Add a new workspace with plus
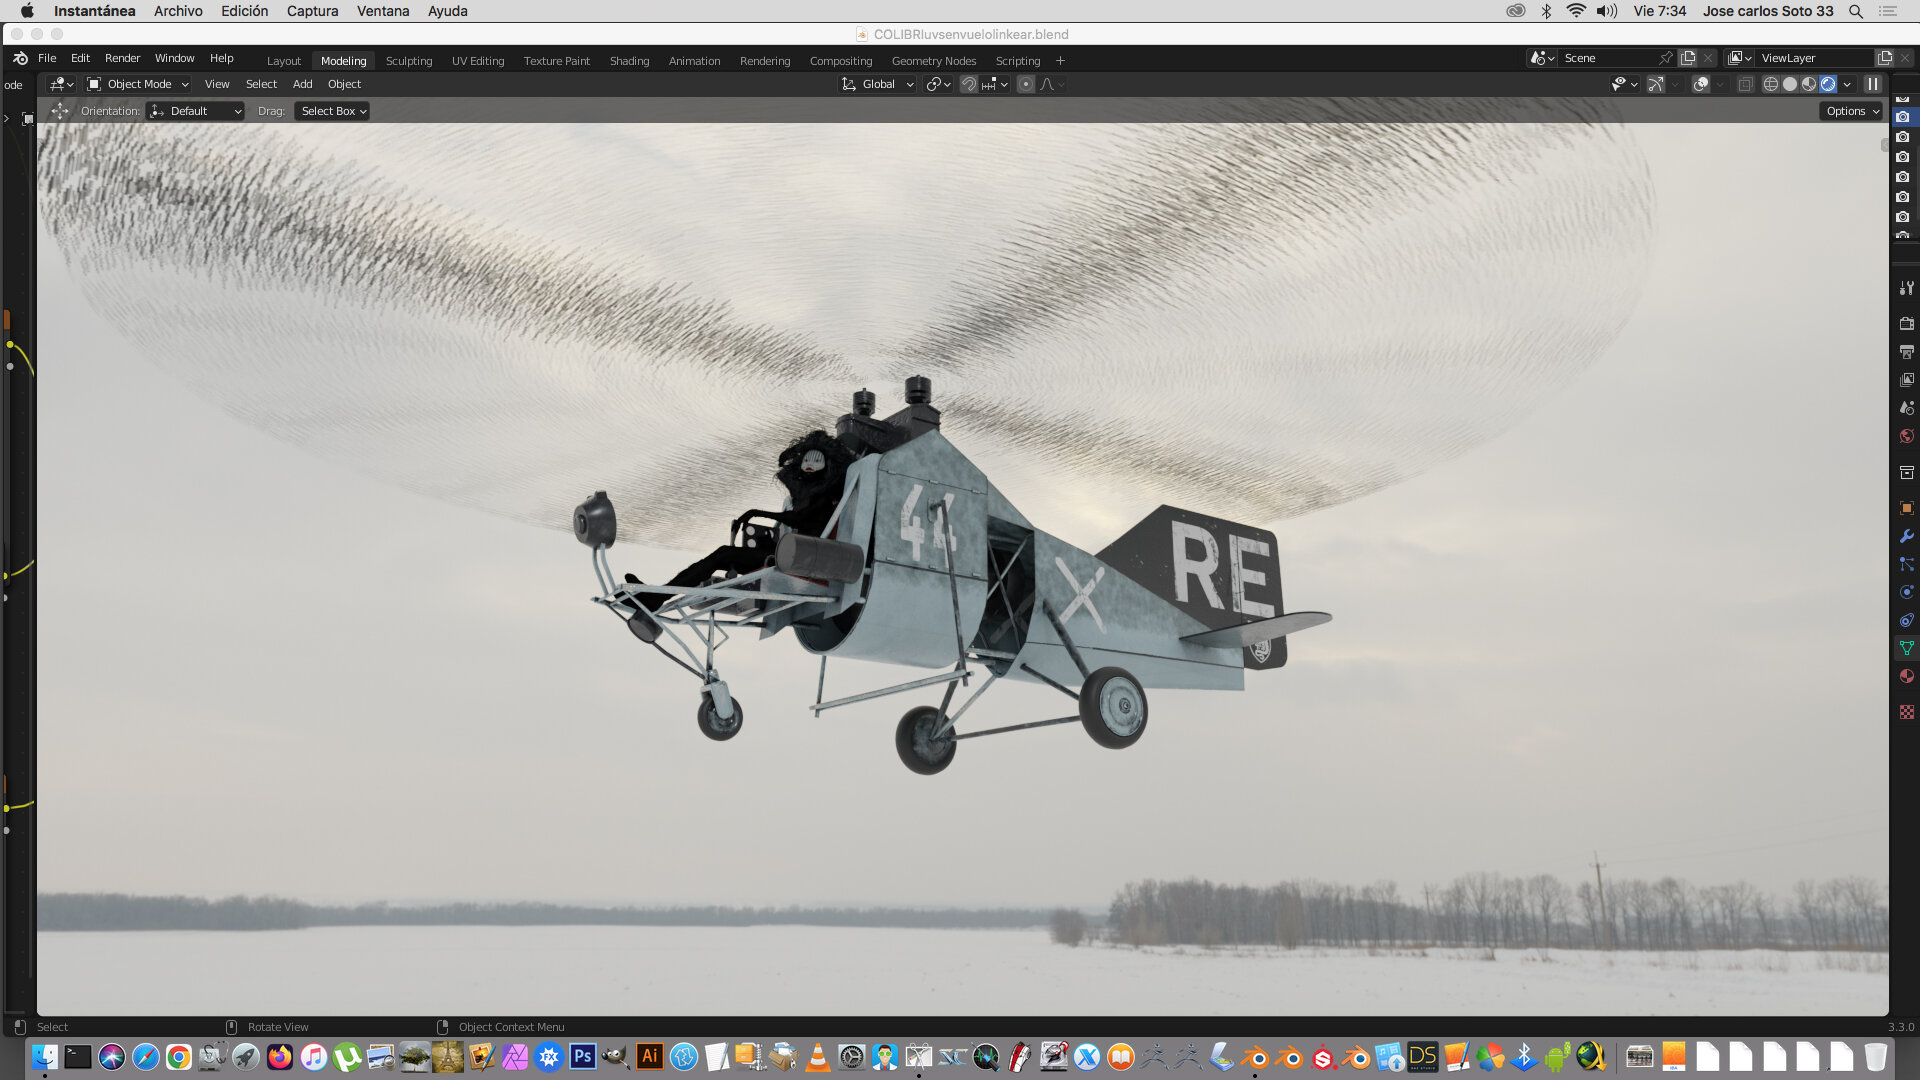Viewport: 1920px width, 1080px height. (x=1060, y=61)
